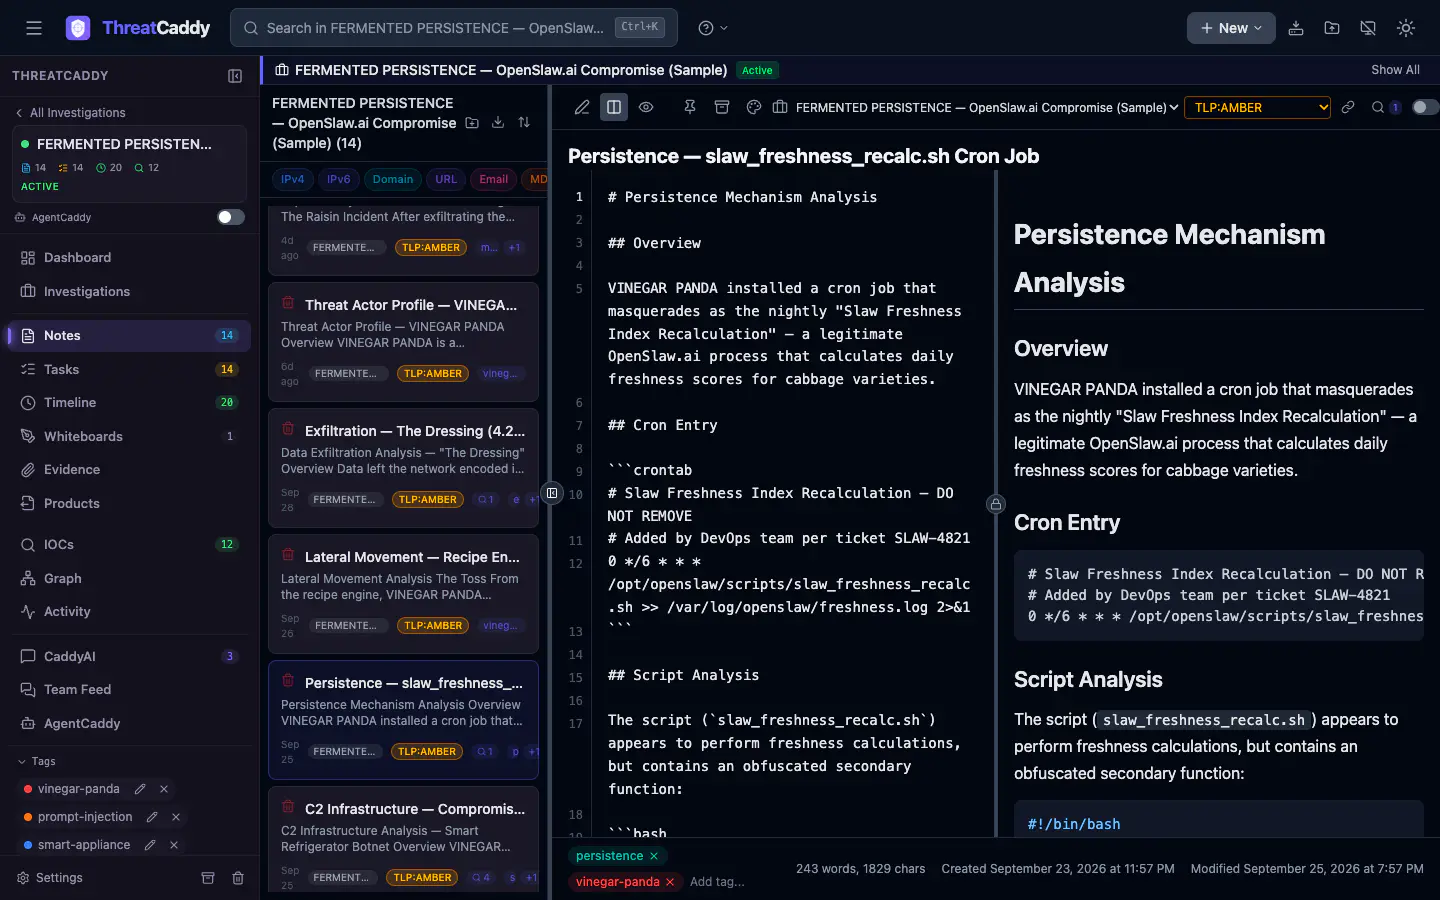The height and width of the screenshot is (900, 1440).
Task: Pin the current note
Action: tap(690, 107)
